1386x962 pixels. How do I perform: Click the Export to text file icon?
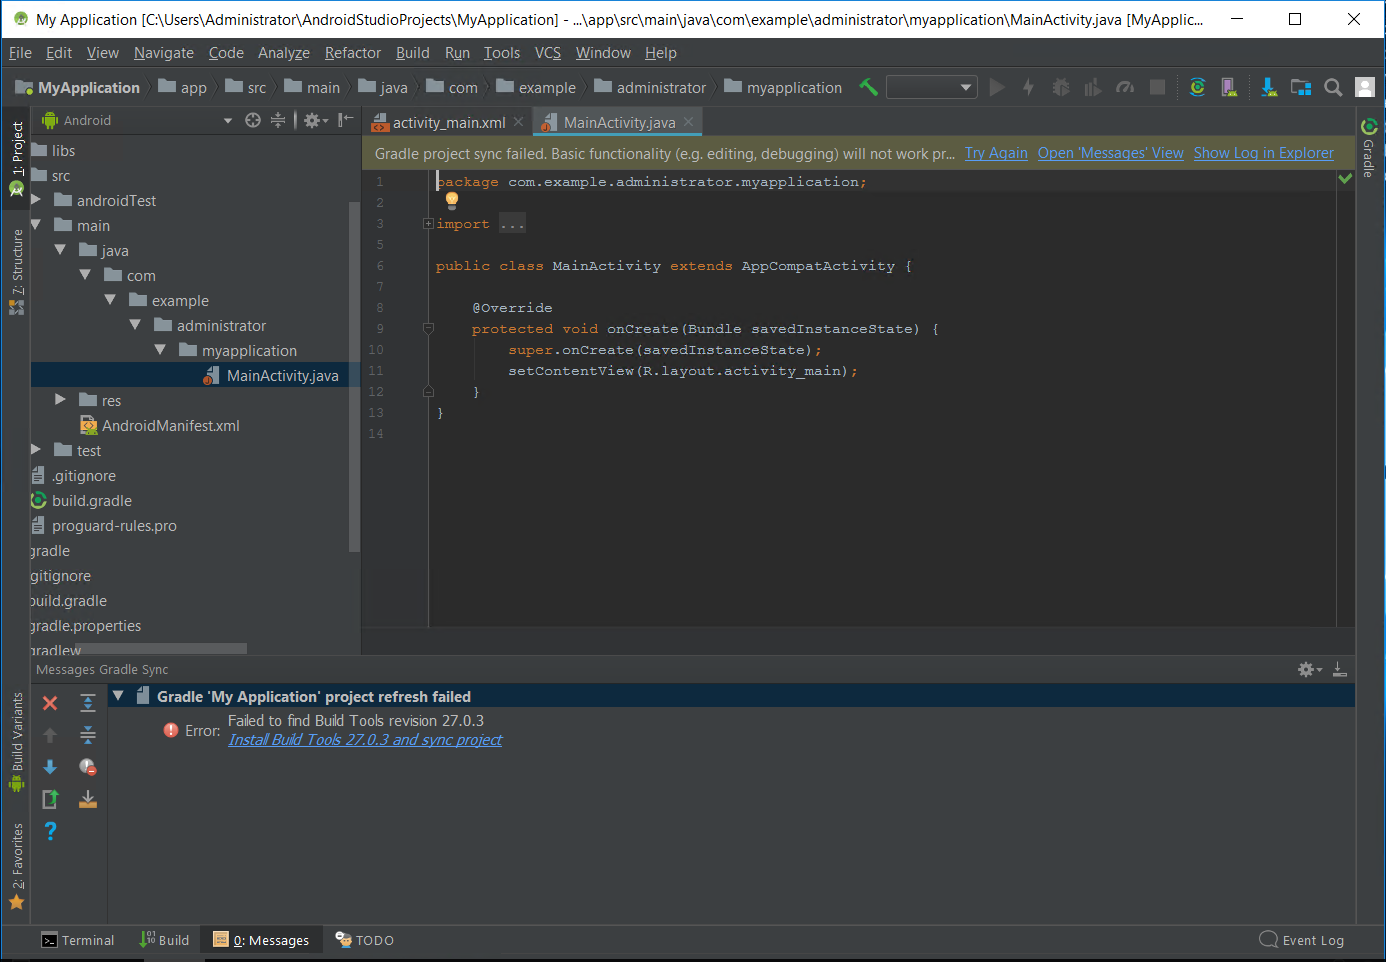click(x=50, y=799)
